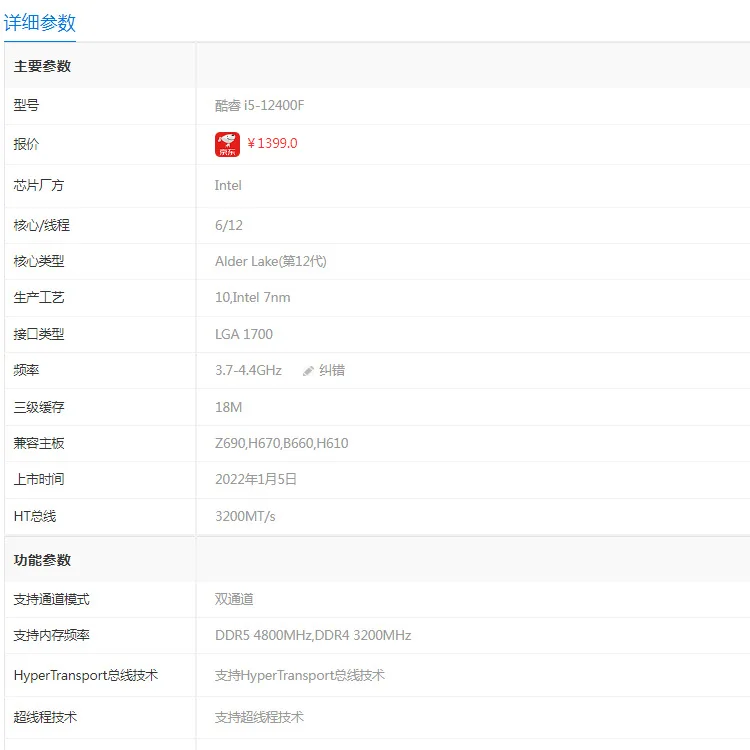Image resolution: width=750 pixels, height=750 pixels.
Task: Click the 功能参数 section header
Action: point(42,561)
